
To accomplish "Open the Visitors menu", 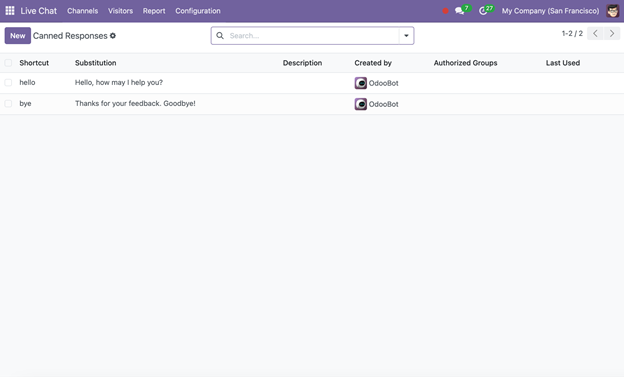I will [x=120, y=11].
